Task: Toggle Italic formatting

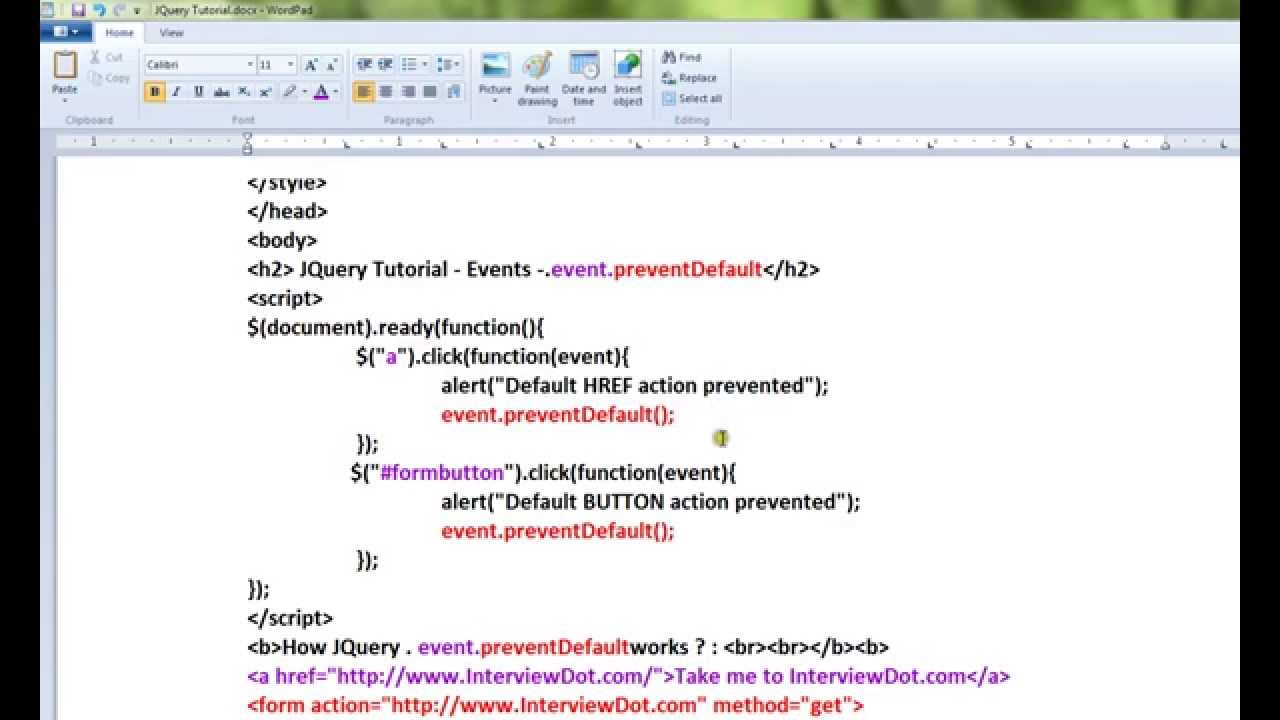Action: click(176, 92)
